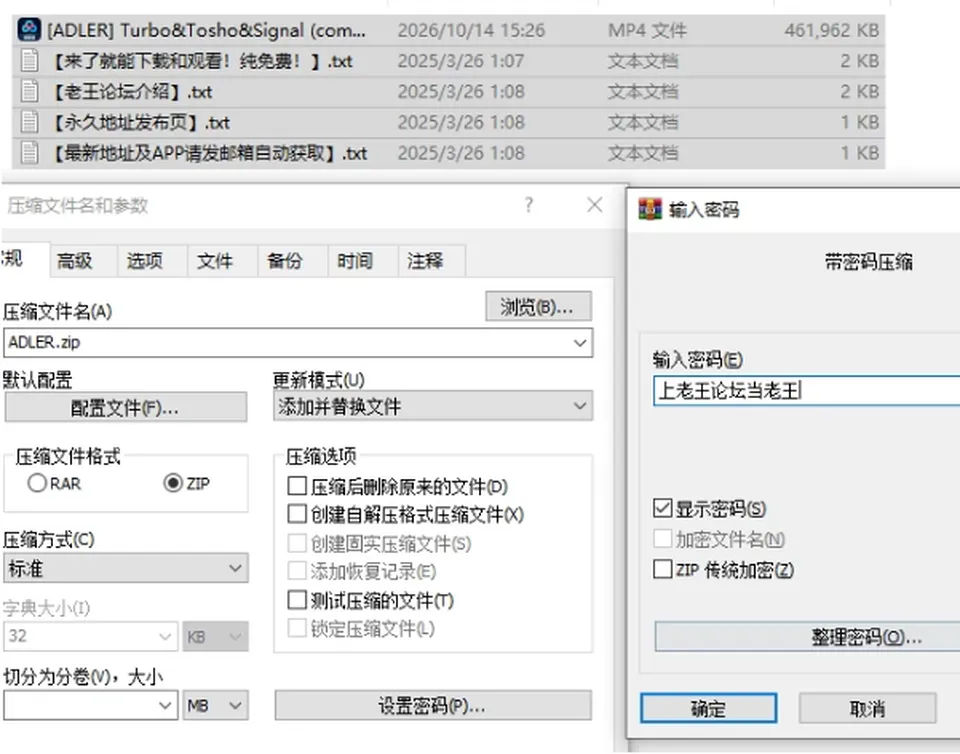Open the 压缩方式 dropdown

[126, 568]
